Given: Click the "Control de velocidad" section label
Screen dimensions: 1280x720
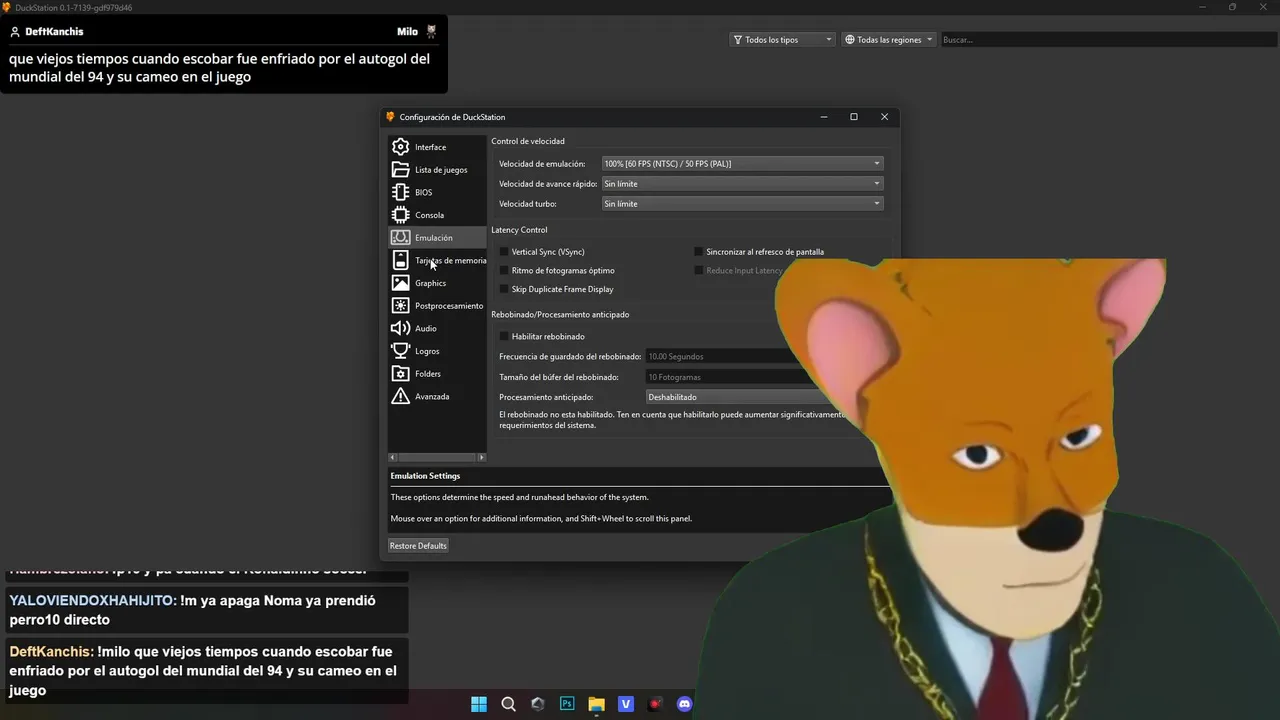Looking at the screenshot, I should click(x=528, y=141).
